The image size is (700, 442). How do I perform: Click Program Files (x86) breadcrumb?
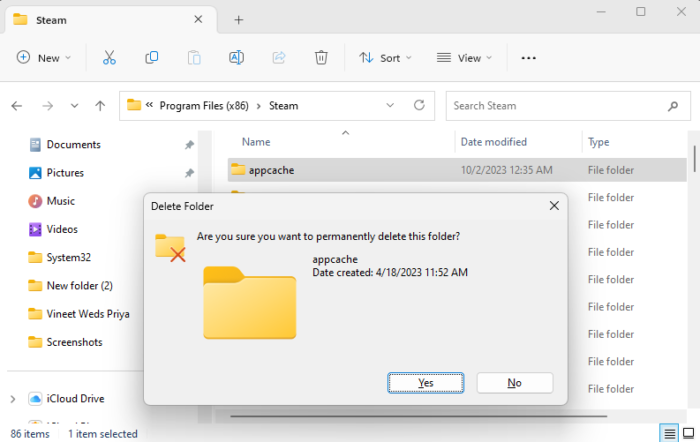click(204, 106)
